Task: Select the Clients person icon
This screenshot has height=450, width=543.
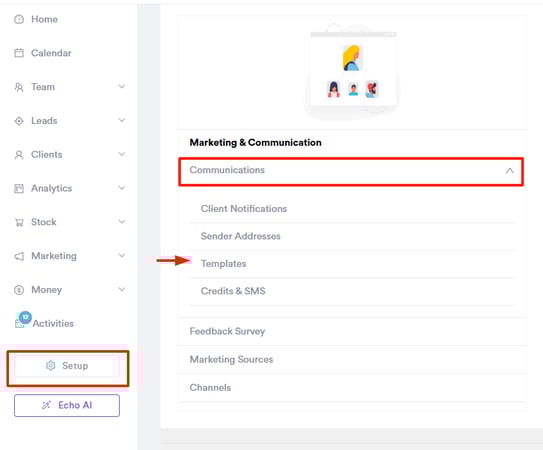Action: click(x=19, y=155)
